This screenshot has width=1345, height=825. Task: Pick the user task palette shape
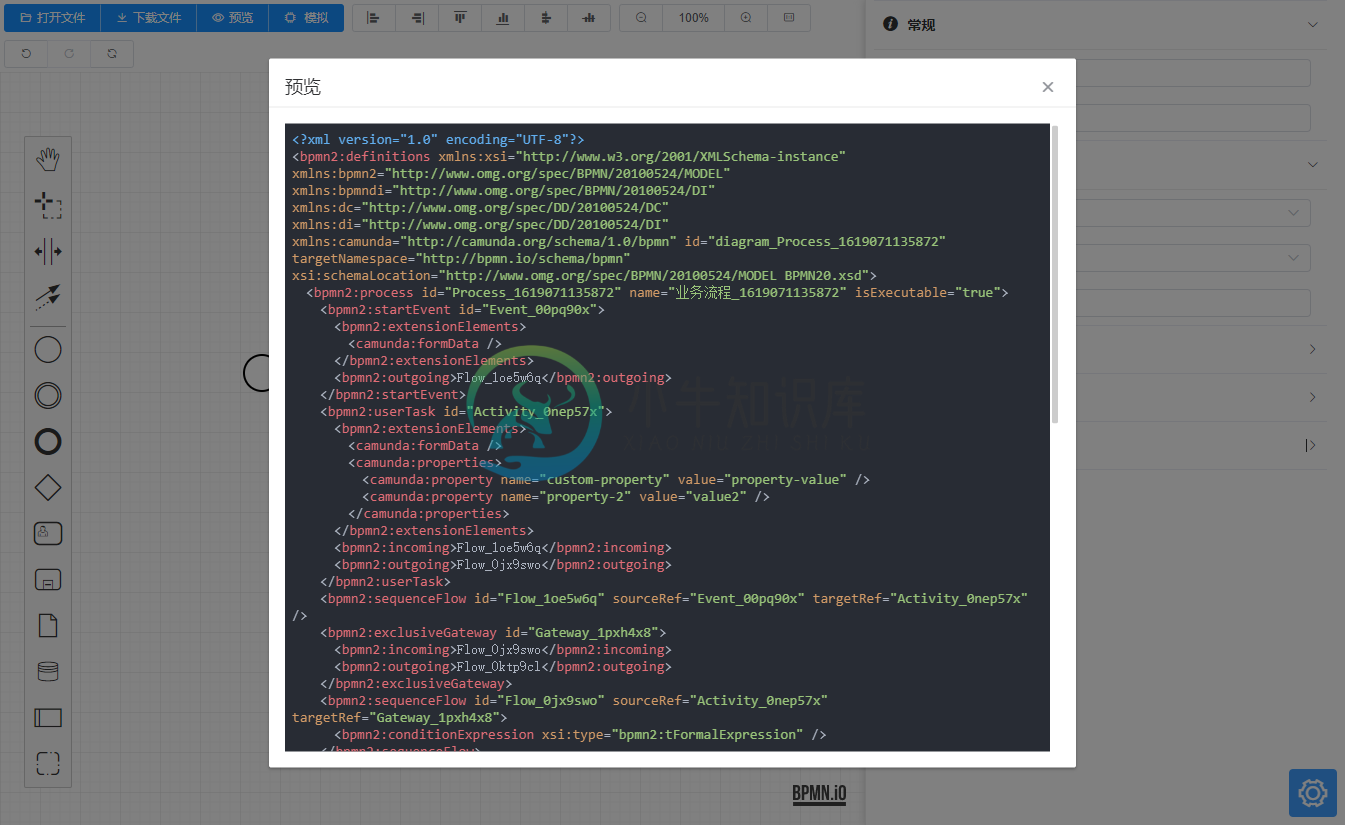(x=48, y=533)
